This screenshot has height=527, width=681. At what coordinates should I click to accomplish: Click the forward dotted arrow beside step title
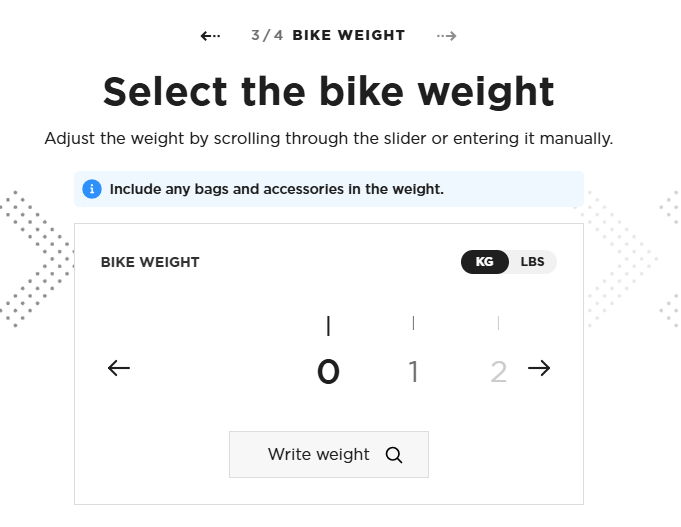coord(446,36)
